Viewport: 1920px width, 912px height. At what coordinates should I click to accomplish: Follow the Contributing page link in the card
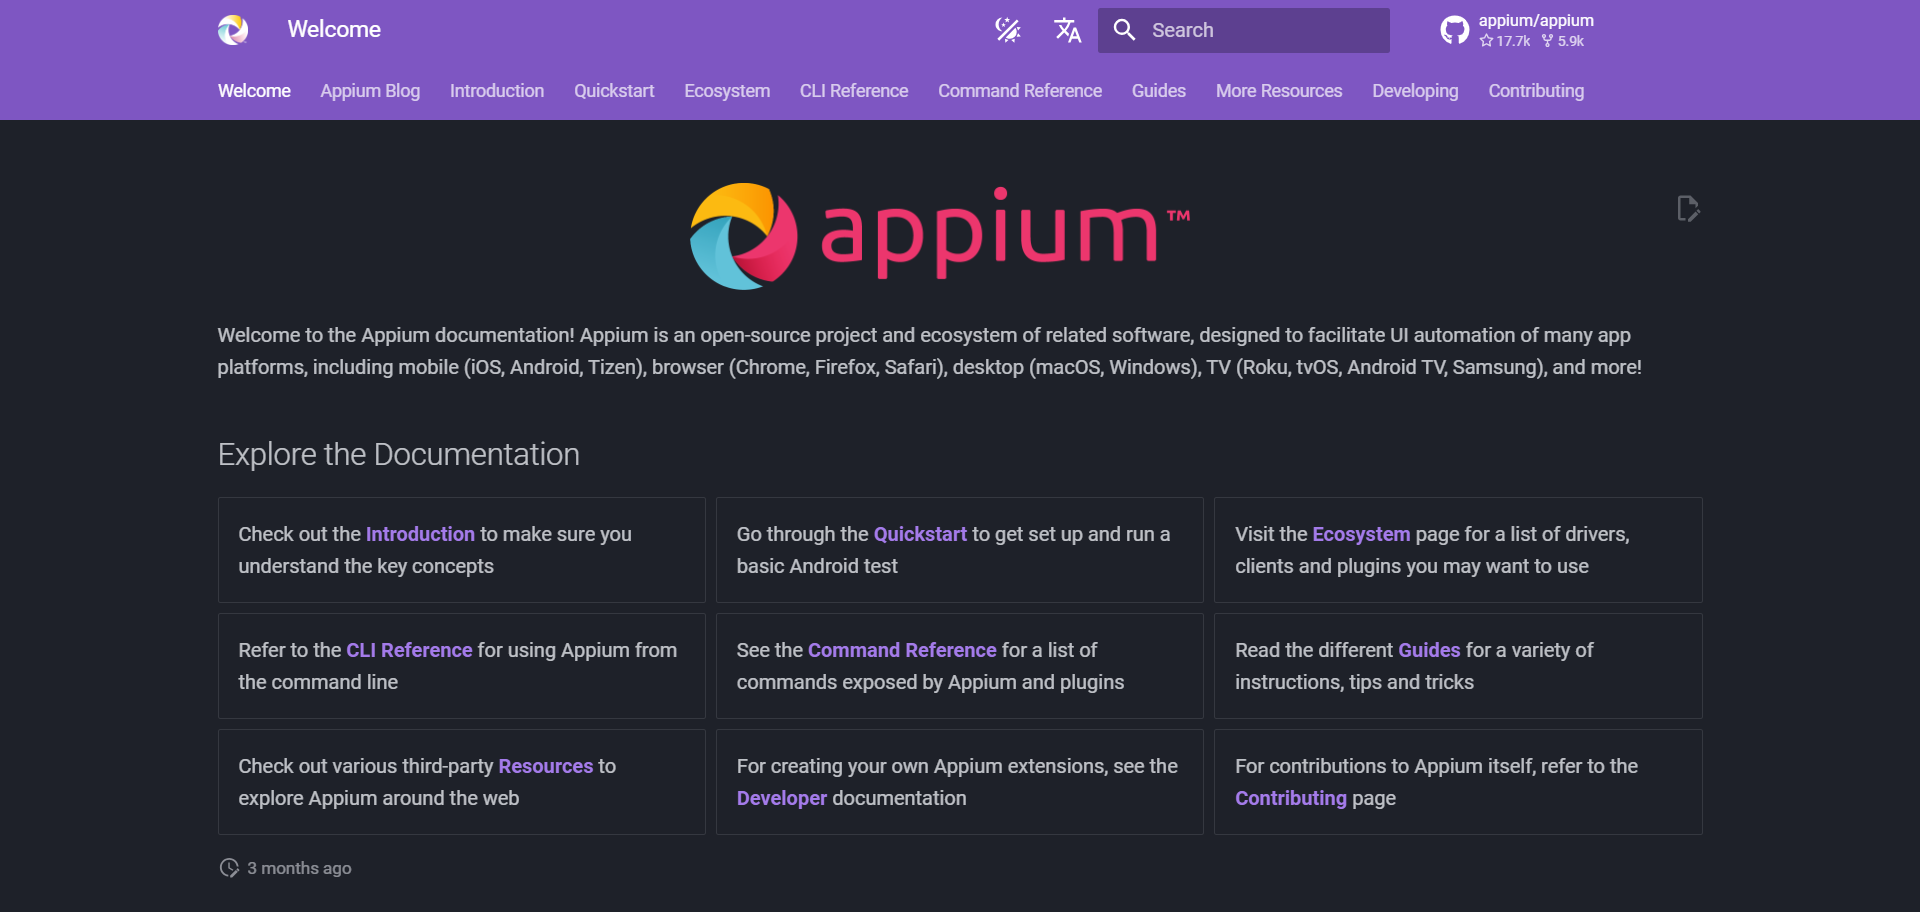coord(1291,798)
